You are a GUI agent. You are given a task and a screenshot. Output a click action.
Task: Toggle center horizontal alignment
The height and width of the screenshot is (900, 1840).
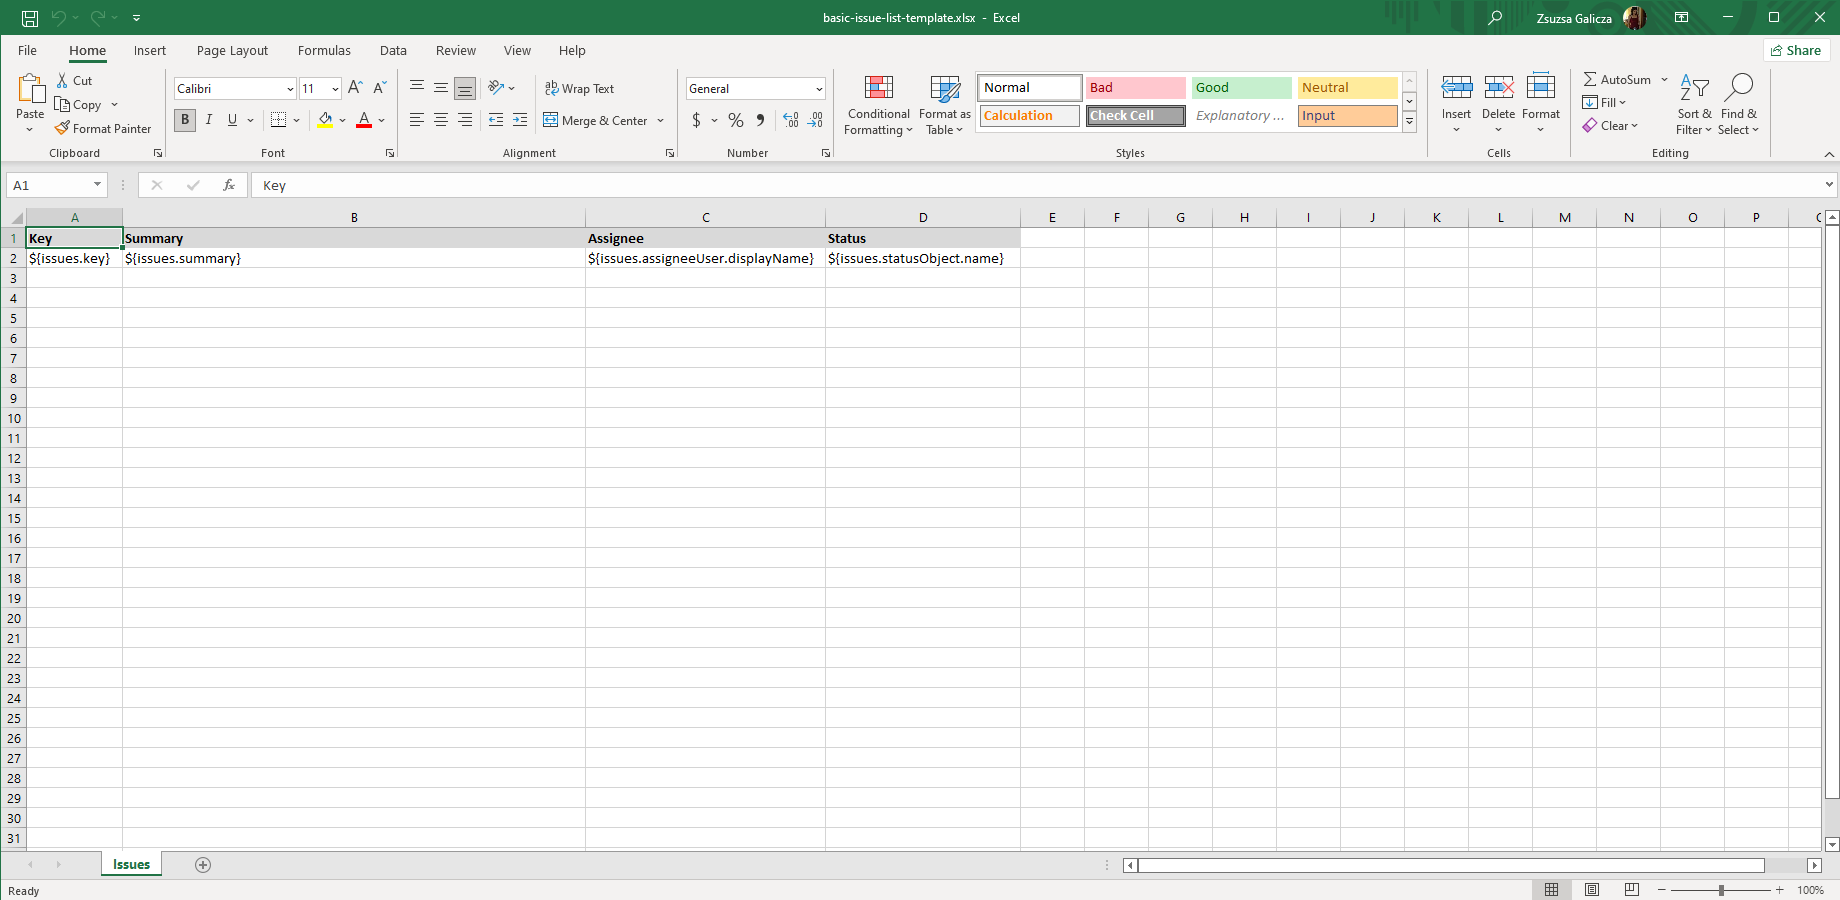[441, 120]
